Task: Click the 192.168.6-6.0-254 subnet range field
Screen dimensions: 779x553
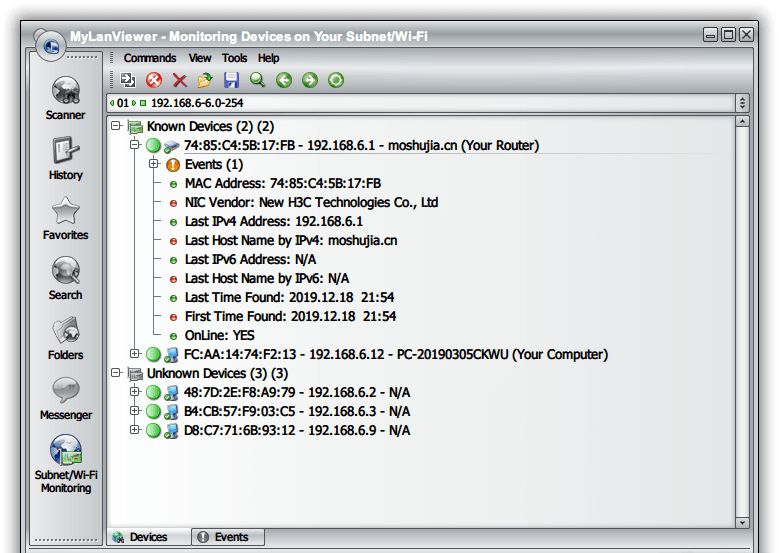Action: (421, 103)
